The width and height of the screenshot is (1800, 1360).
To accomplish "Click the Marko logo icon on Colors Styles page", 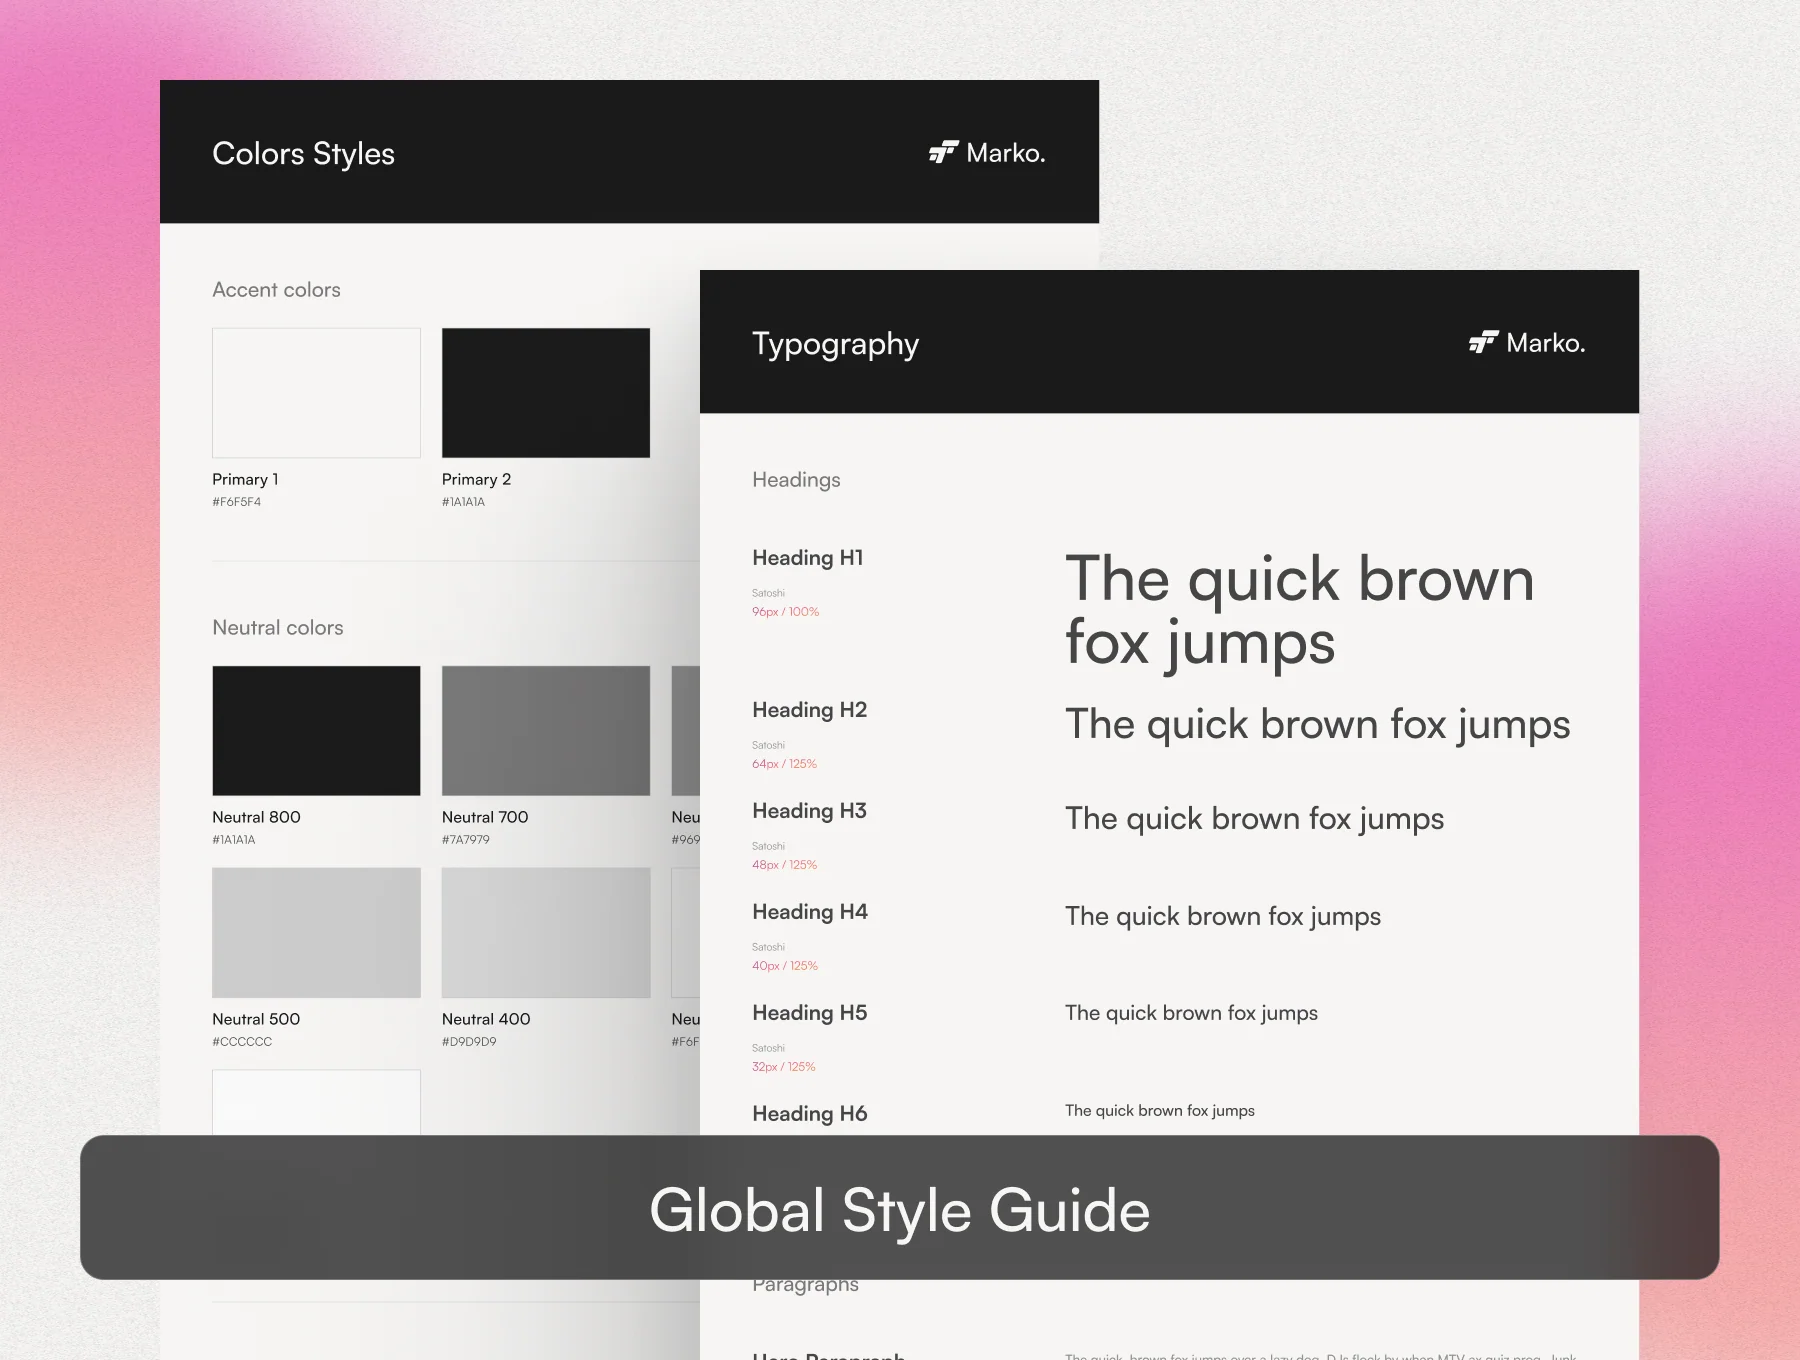I will point(943,152).
